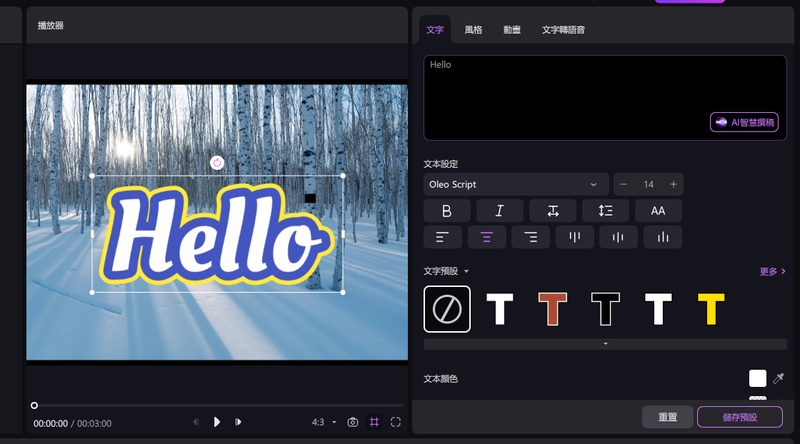Image resolution: width=800 pixels, height=444 pixels.
Task: Toggle italic text formatting
Action: pyautogui.click(x=499, y=211)
